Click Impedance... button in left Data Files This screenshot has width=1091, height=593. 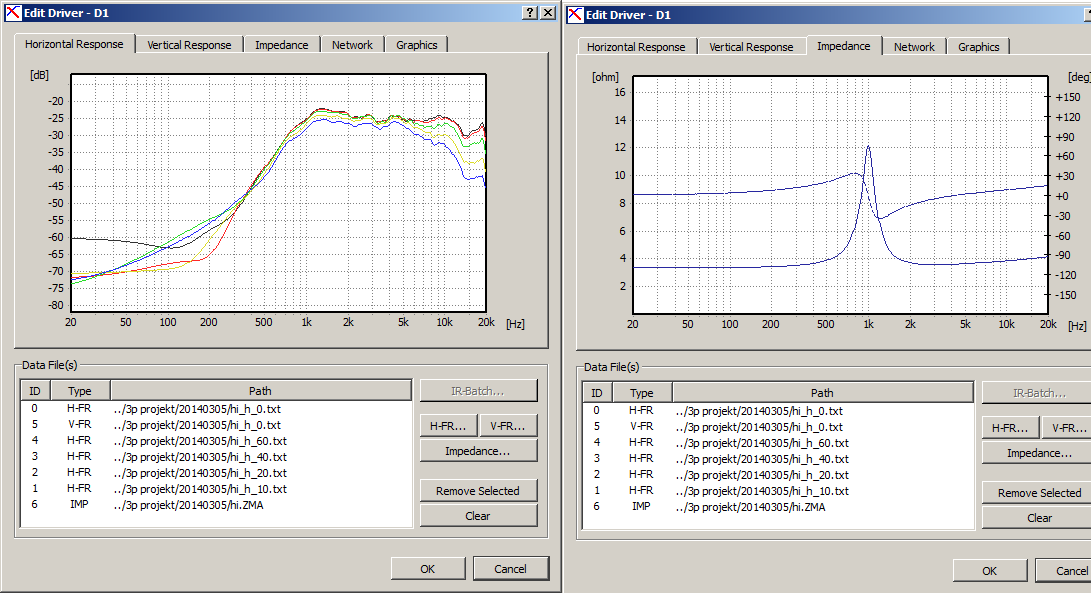click(478, 451)
